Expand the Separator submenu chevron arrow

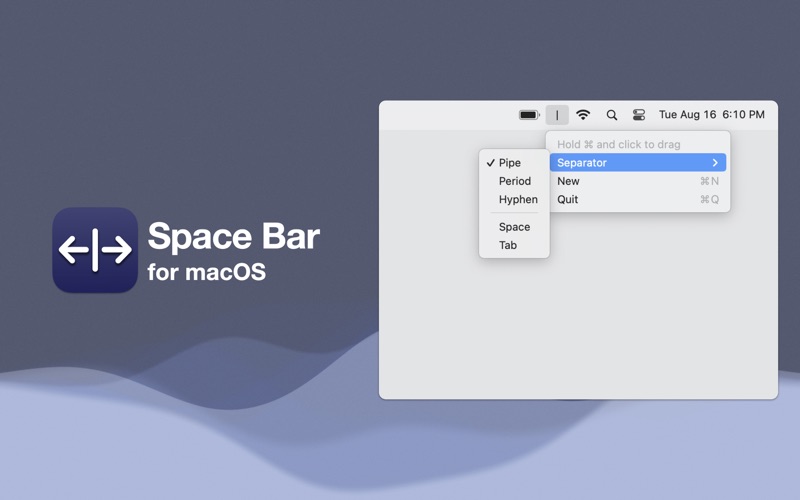click(x=715, y=163)
